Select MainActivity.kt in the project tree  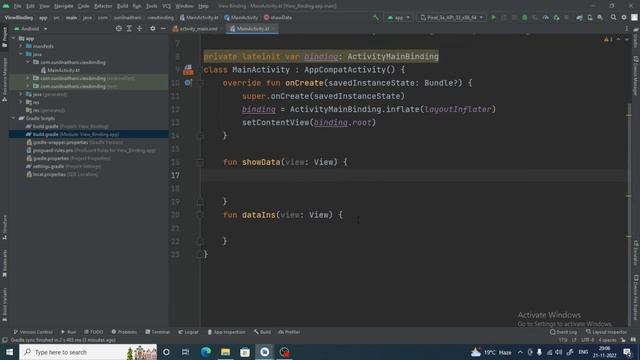tap(60, 70)
